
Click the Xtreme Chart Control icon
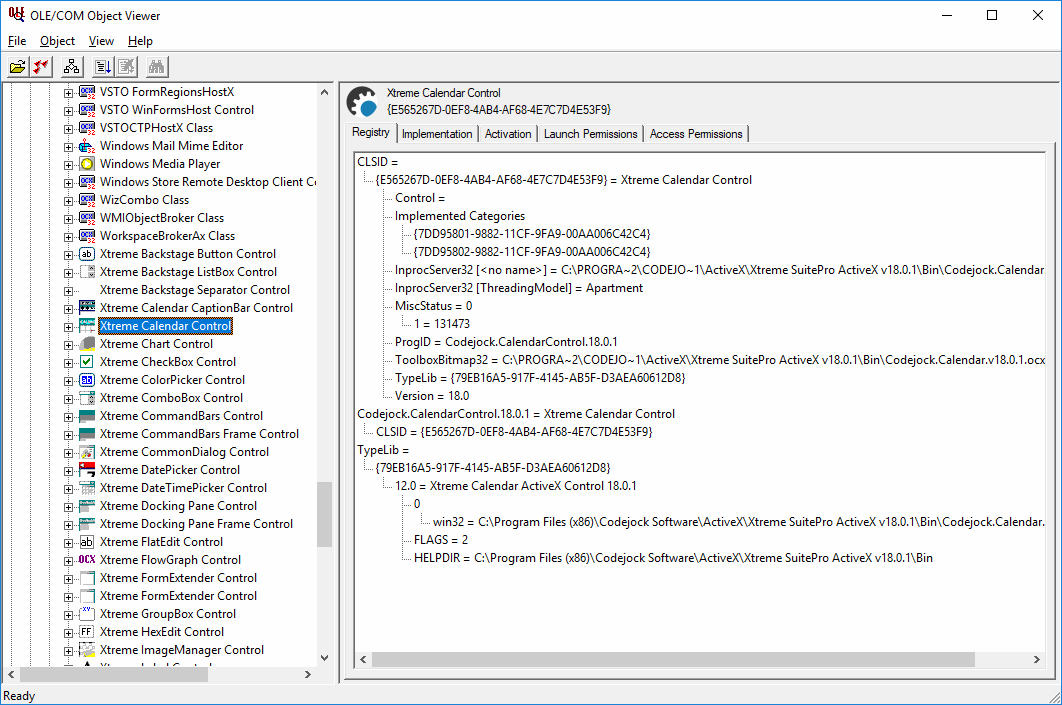pyautogui.click(x=87, y=344)
